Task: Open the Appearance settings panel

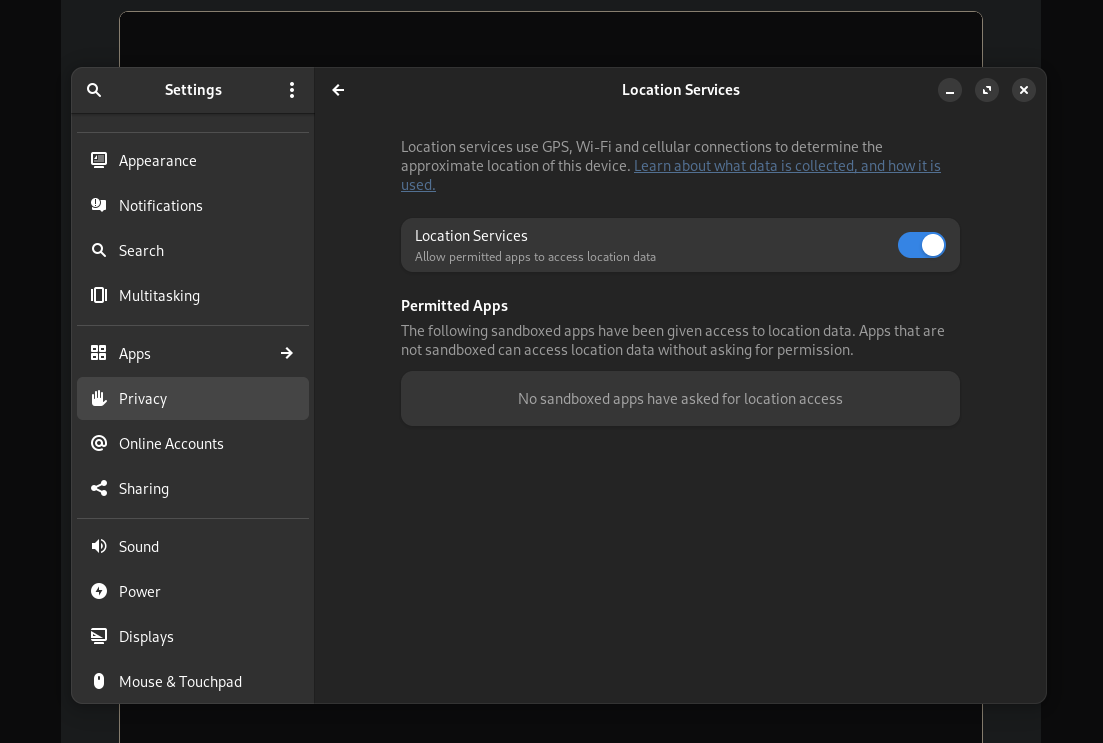Action: (x=193, y=160)
